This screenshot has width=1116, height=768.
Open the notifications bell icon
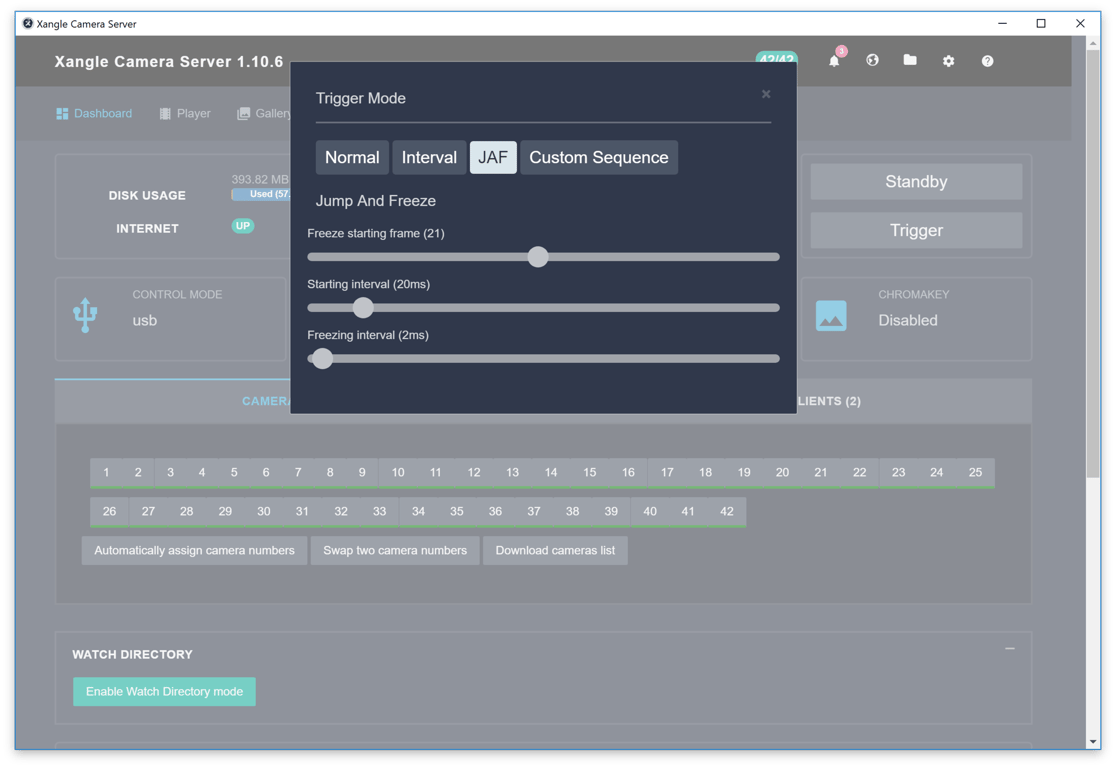pyautogui.click(x=834, y=61)
